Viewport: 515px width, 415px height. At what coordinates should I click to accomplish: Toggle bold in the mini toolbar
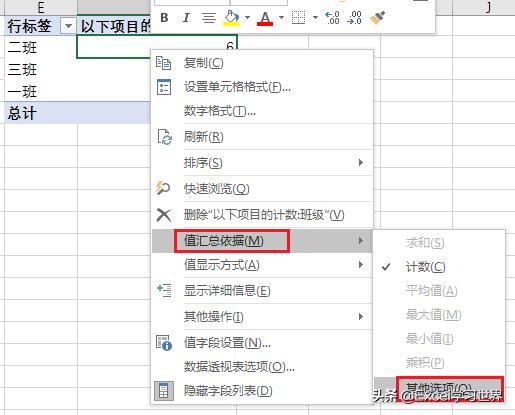[164, 17]
